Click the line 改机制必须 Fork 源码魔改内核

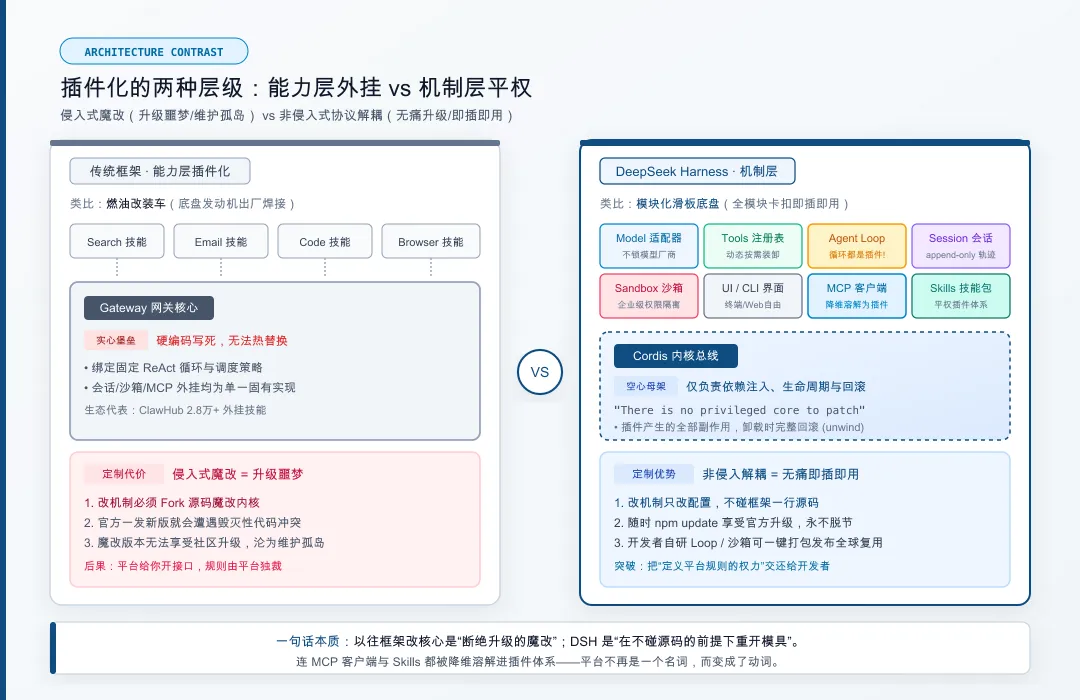coord(172,502)
